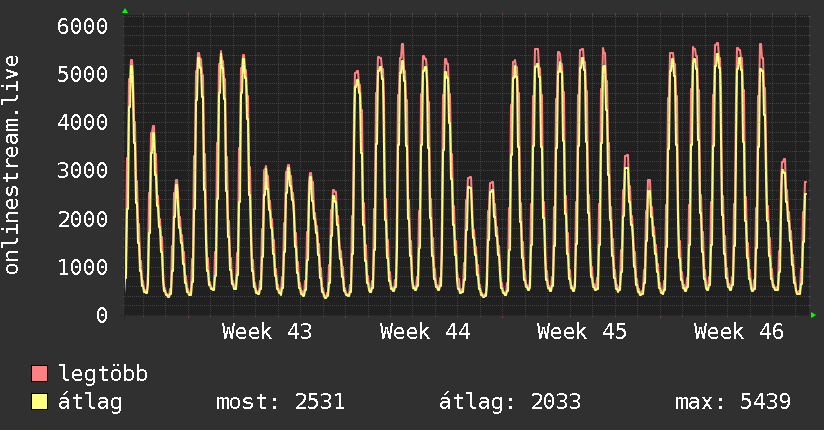
Task: Click the 6000 y-axis tick label
Action: tap(82, 26)
